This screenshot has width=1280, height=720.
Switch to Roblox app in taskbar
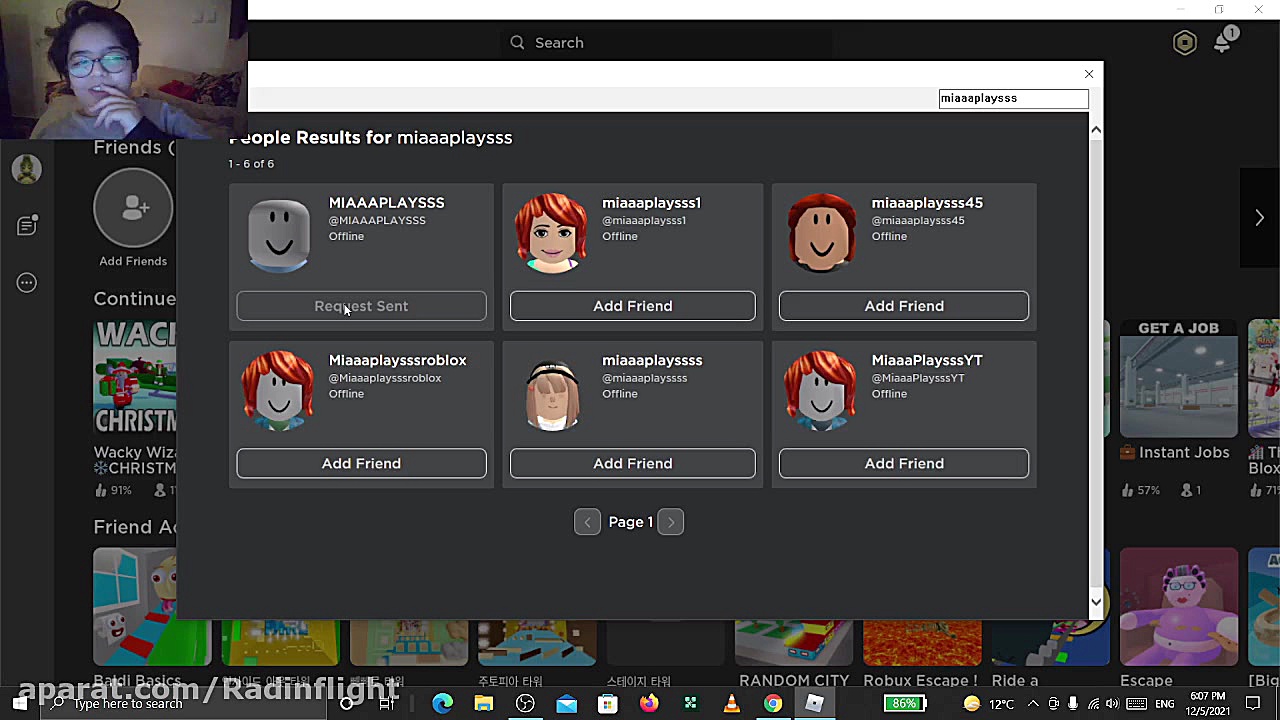[x=814, y=704]
